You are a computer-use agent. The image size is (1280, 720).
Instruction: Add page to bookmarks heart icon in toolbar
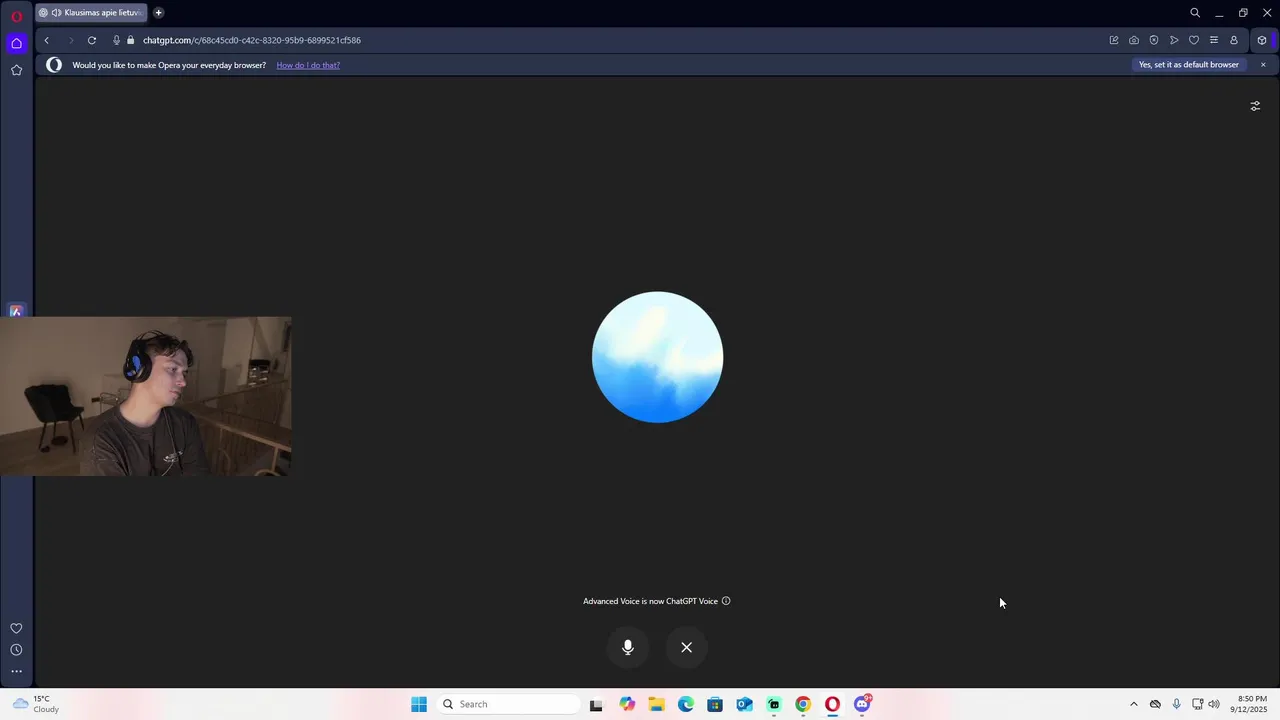tap(1194, 40)
